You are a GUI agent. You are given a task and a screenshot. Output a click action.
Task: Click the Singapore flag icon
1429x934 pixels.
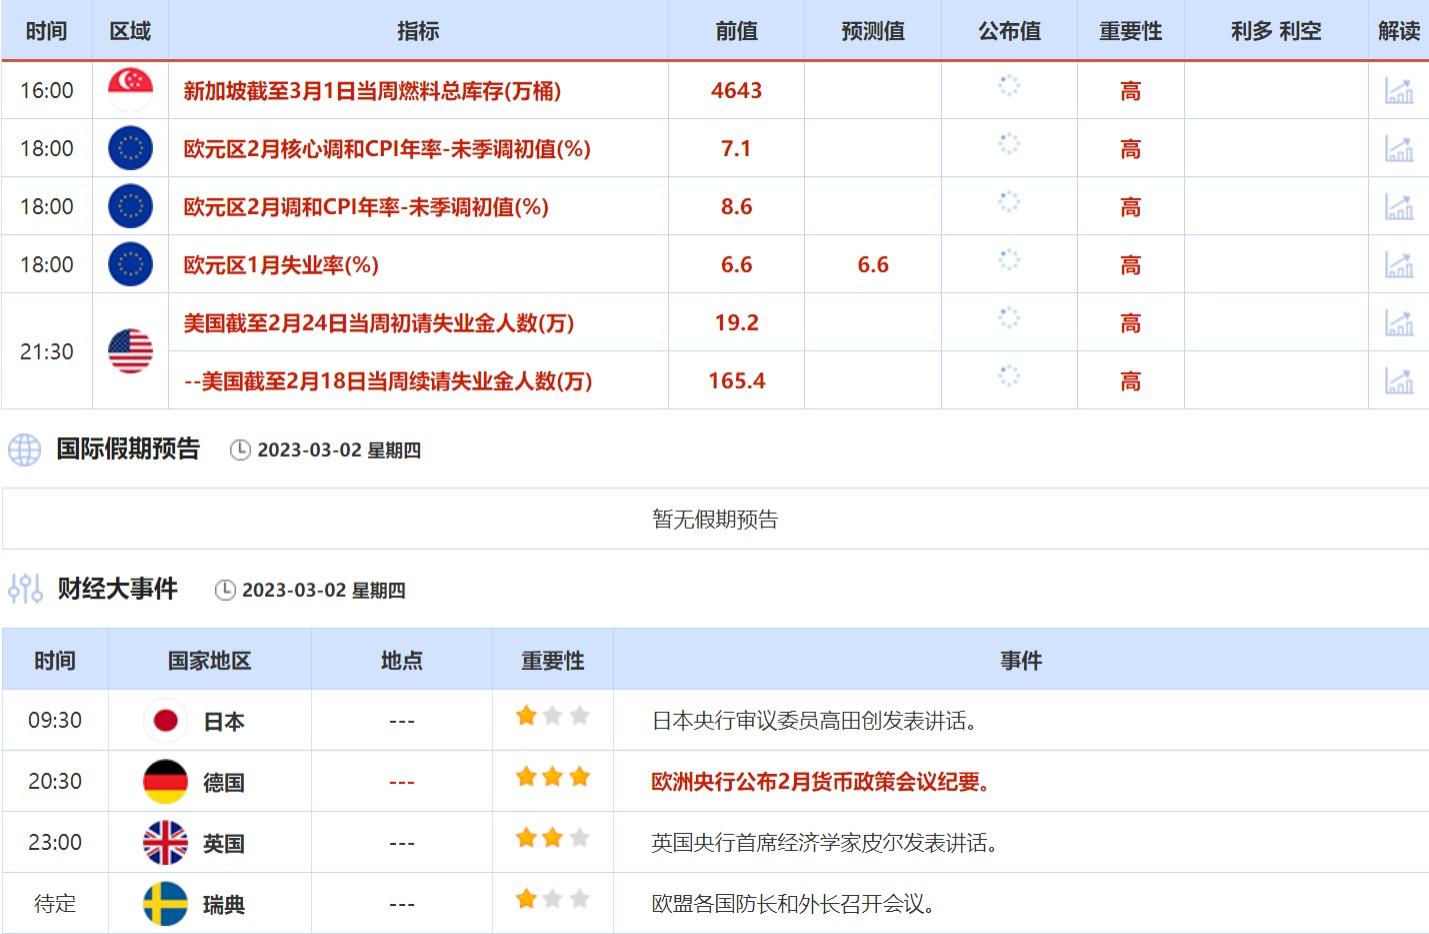130,90
